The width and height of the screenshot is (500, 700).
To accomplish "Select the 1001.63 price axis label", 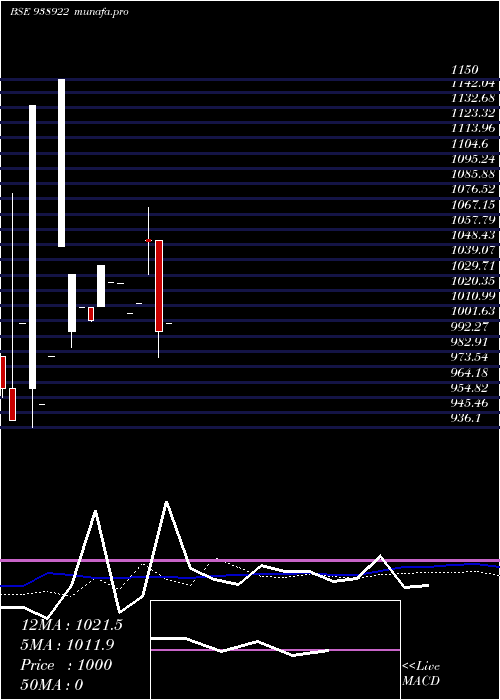I will pyautogui.click(x=472, y=311).
